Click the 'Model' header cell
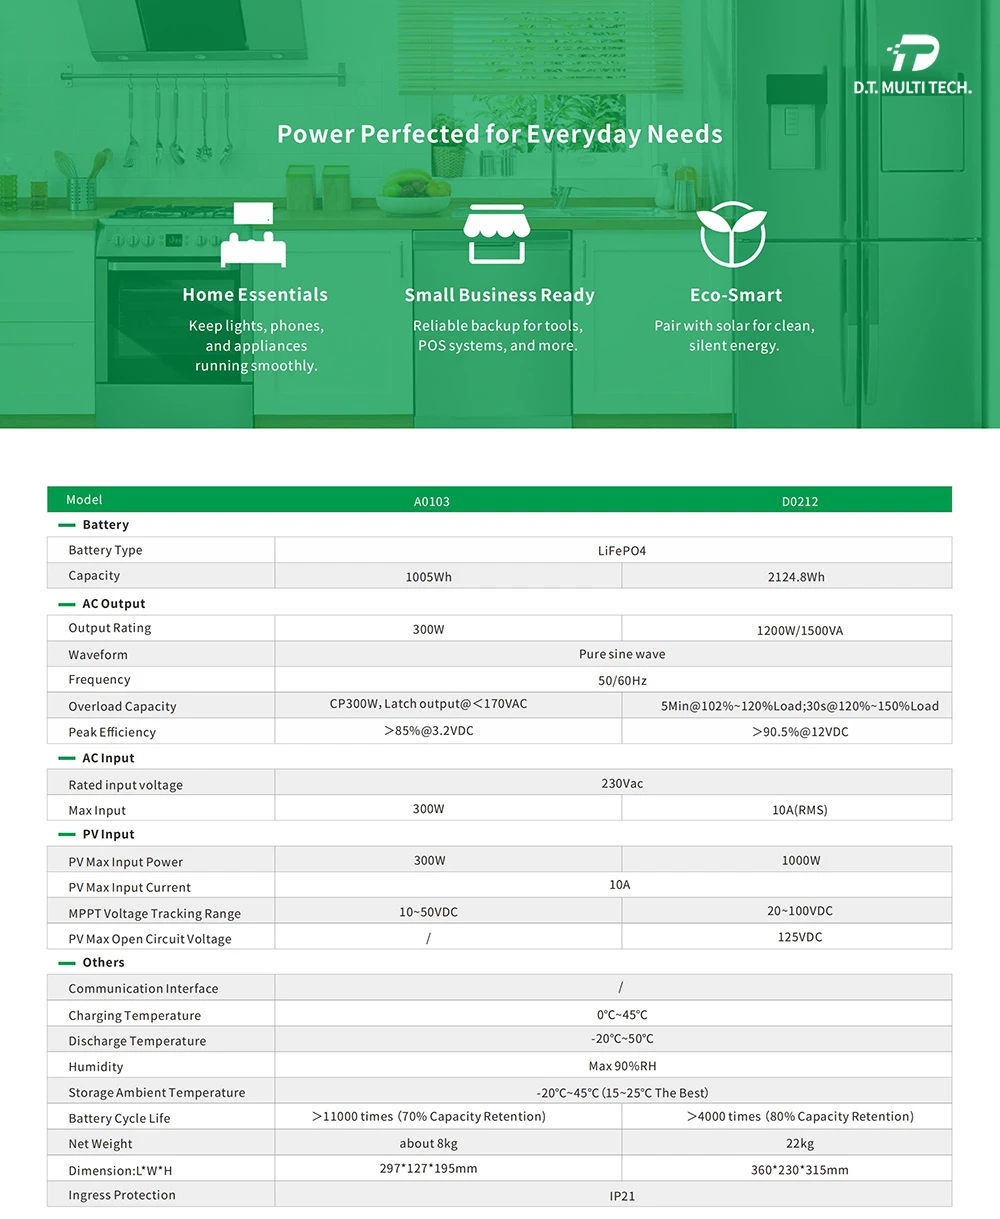 click(84, 500)
